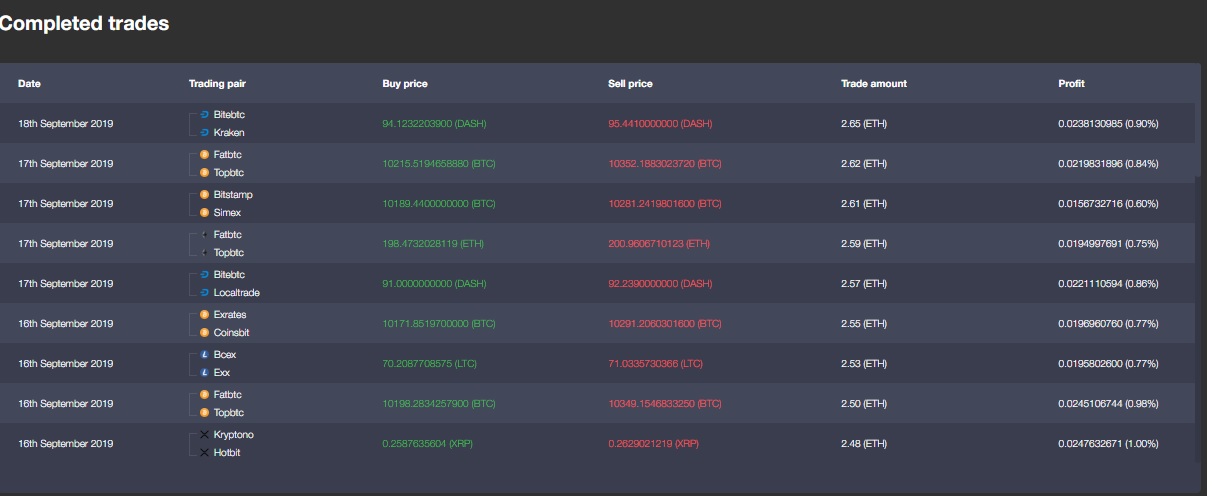Click the DASH icon beside Bitebtc in the 2.57 ETH row
1215x496 pixels.
point(204,275)
